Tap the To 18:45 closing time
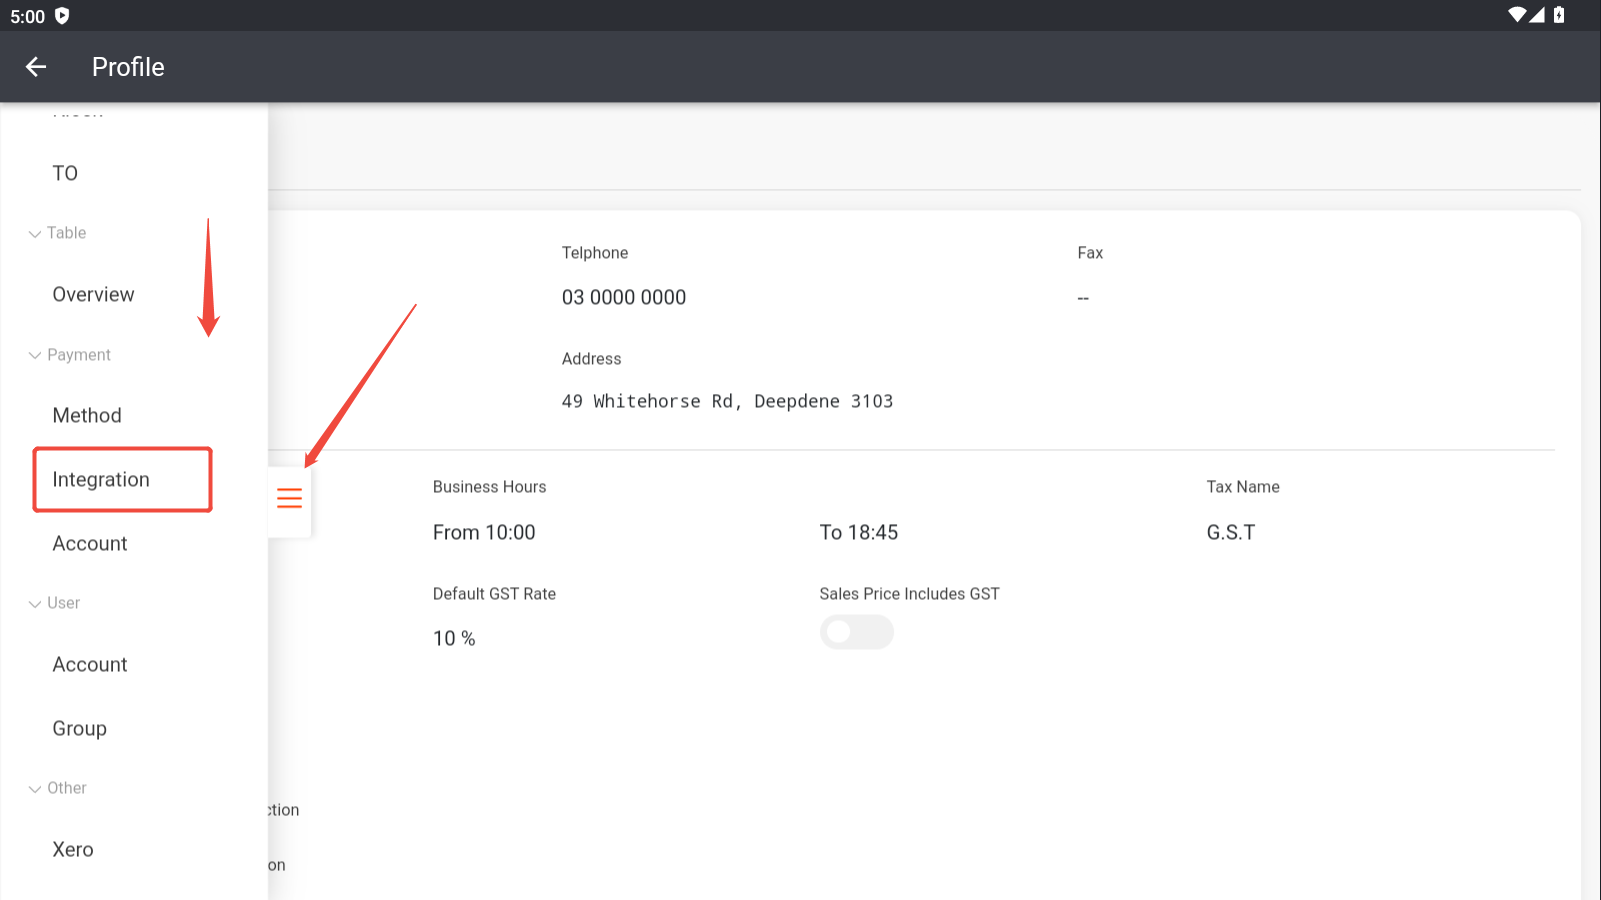This screenshot has height=900, width=1601. pyautogui.click(x=858, y=533)
